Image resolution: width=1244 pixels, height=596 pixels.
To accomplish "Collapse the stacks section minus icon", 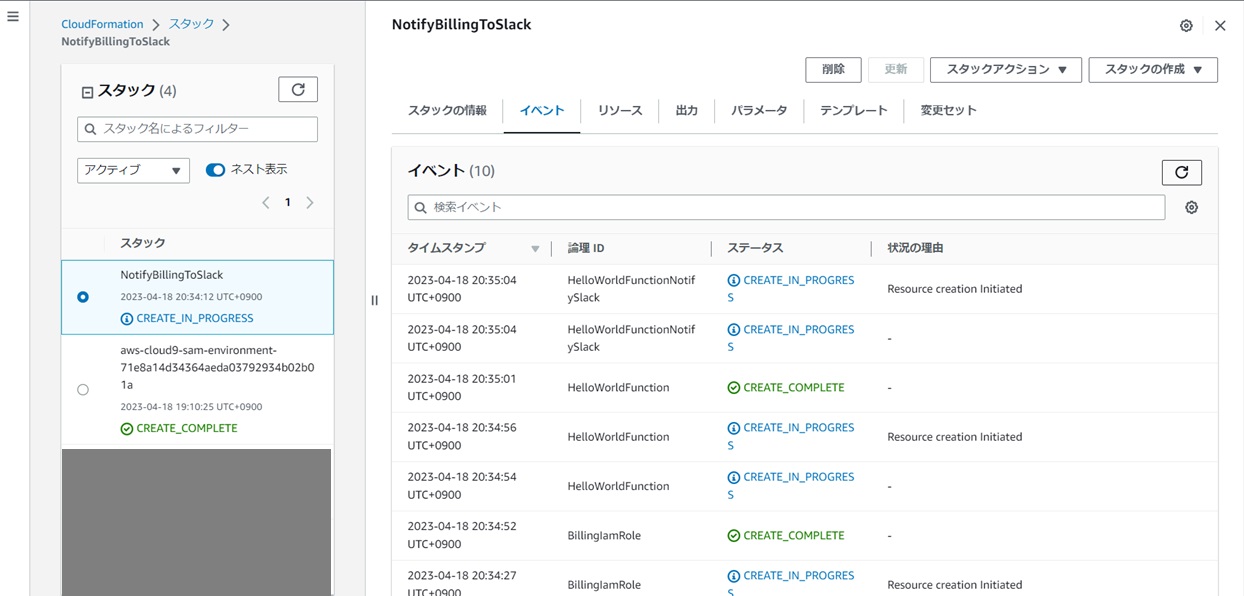I will (x=87, y=92).
